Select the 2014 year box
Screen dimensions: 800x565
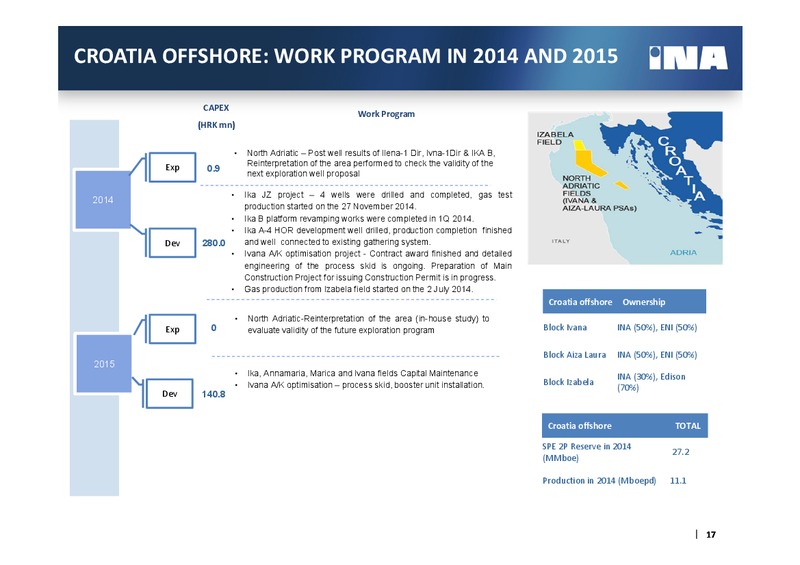click(x=103, y=200)
